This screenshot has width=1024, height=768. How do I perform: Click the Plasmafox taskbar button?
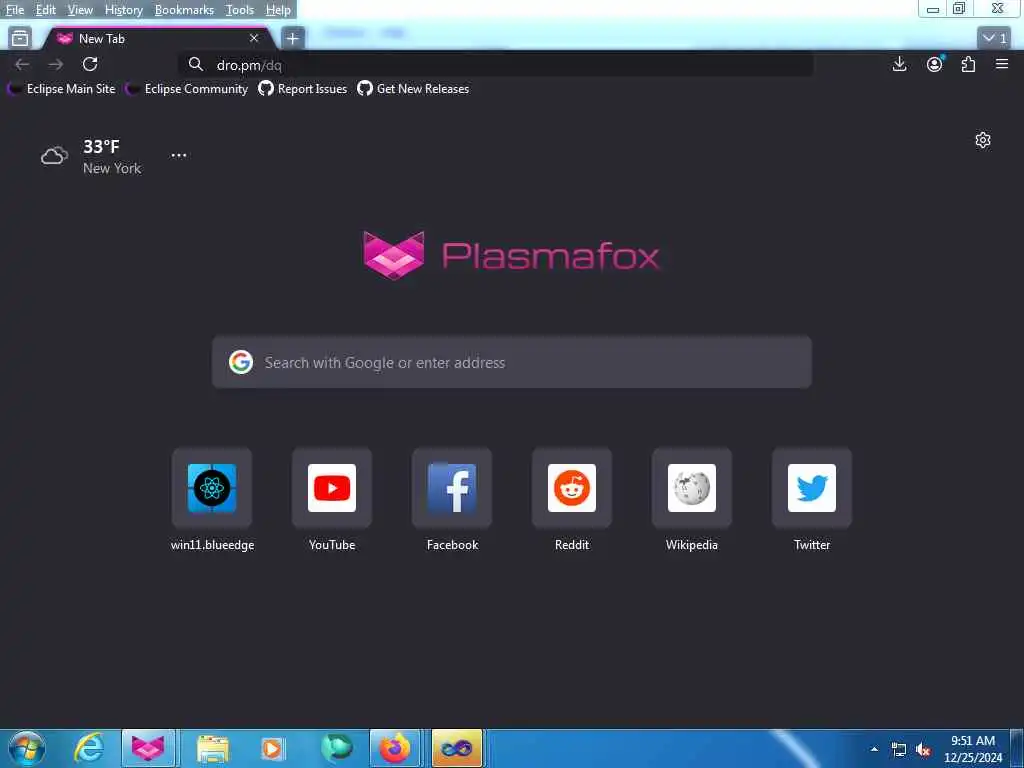click(x=148, y=748)
